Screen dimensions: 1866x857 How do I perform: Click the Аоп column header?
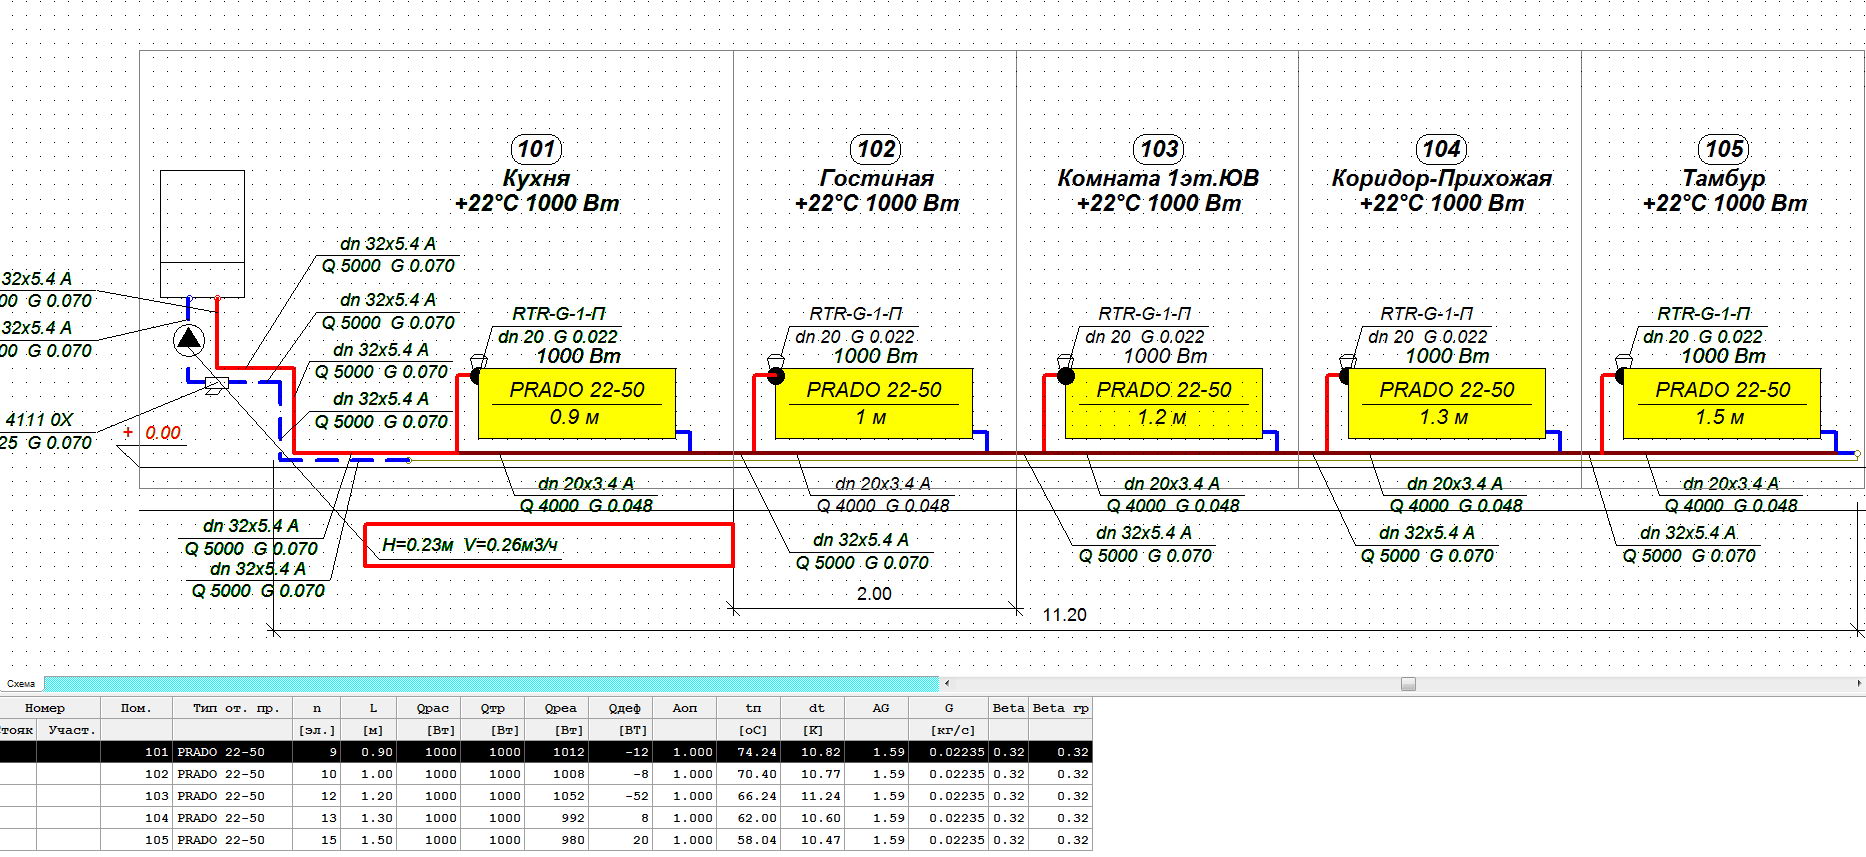point(685,708)
